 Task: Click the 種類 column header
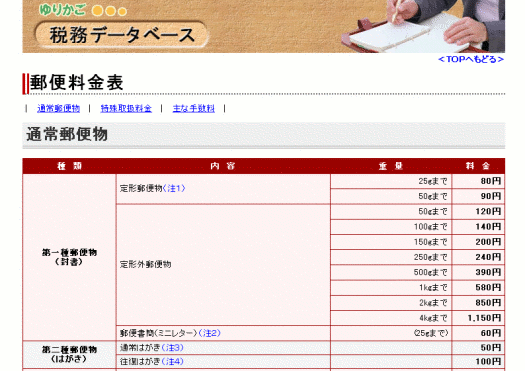[69, 166]
